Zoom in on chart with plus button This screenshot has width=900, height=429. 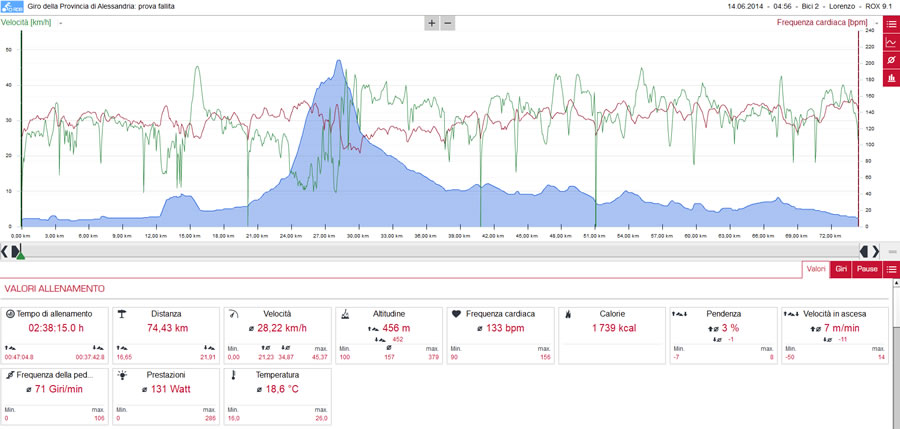[x=431, y=24]
